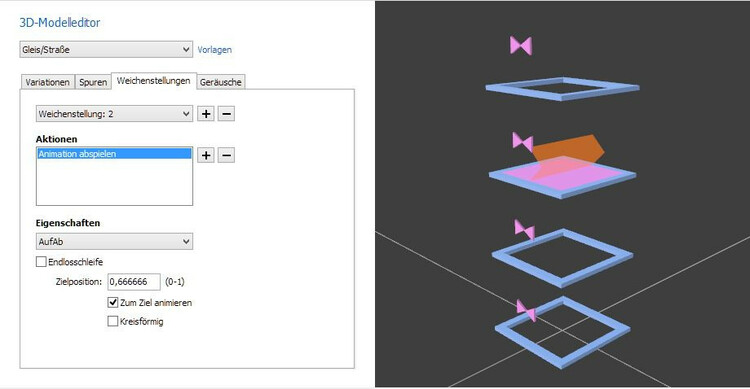Click the Zielposition input field
The height and width of the screenshot is (389, 750).
tap(134, 282)
